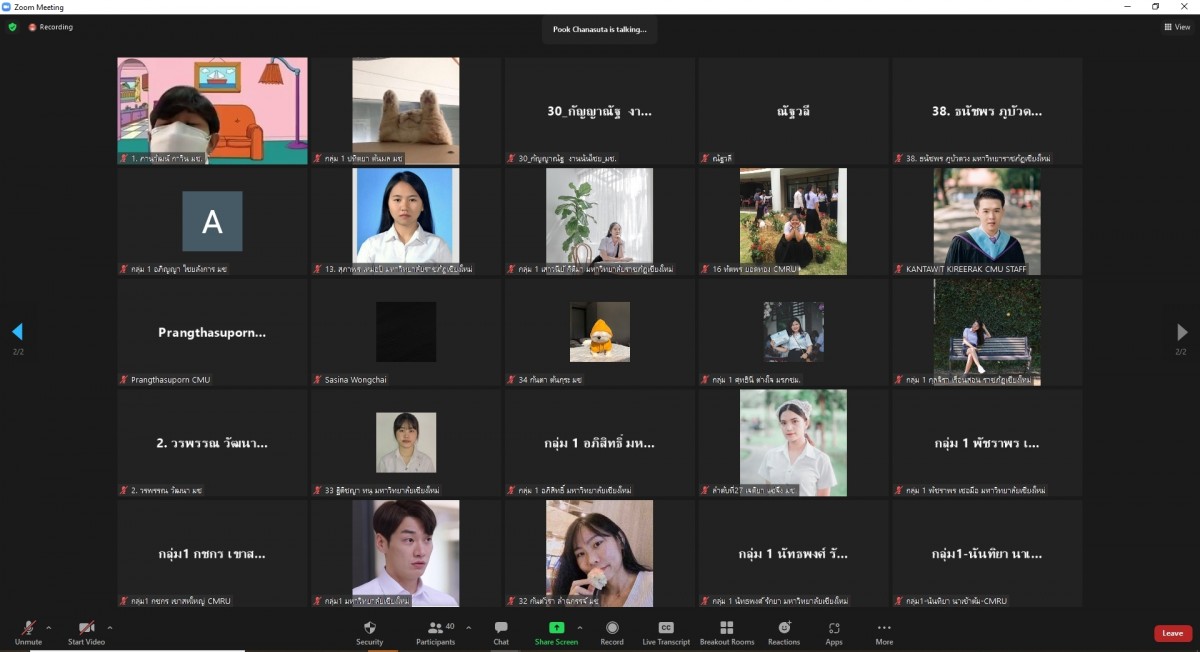Screen dimensions: 1200x652
Task: Click the green encryption shield icon
Action: coord(13,27)
